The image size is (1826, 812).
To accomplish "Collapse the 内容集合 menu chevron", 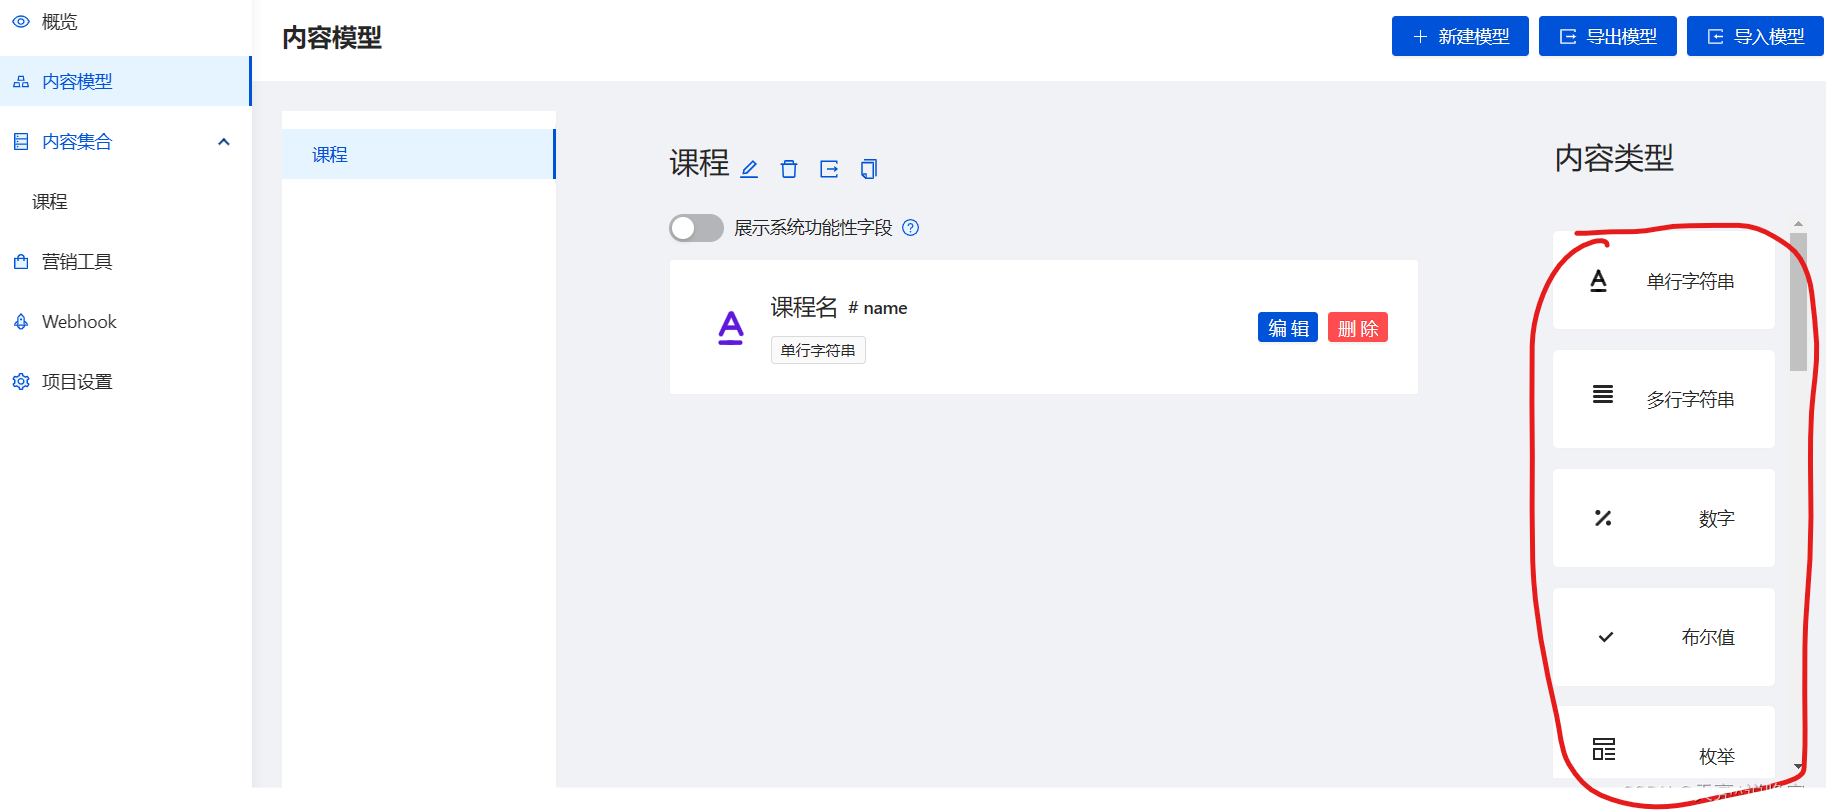I will coord(224,142).
